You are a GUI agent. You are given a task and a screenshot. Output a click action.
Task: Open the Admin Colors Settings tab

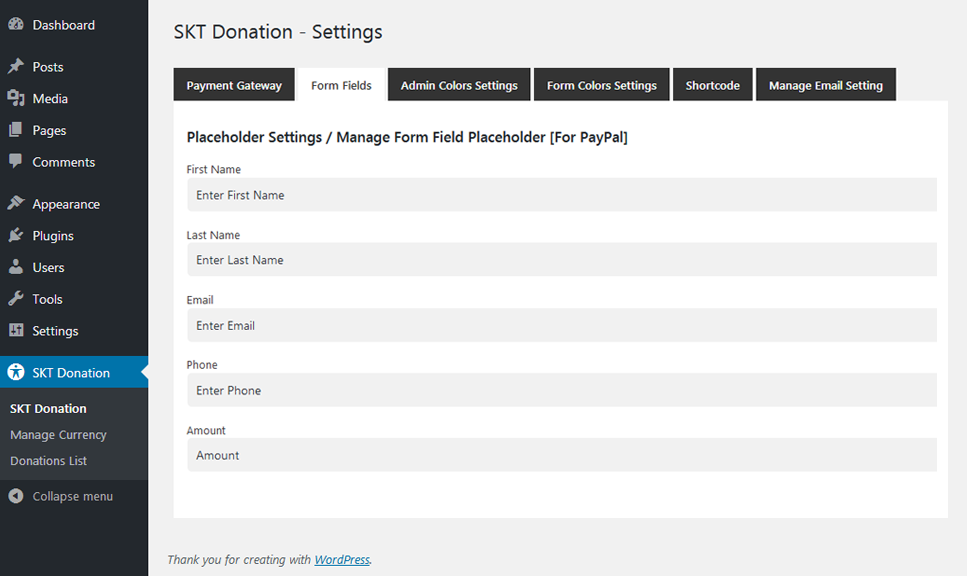459,85
